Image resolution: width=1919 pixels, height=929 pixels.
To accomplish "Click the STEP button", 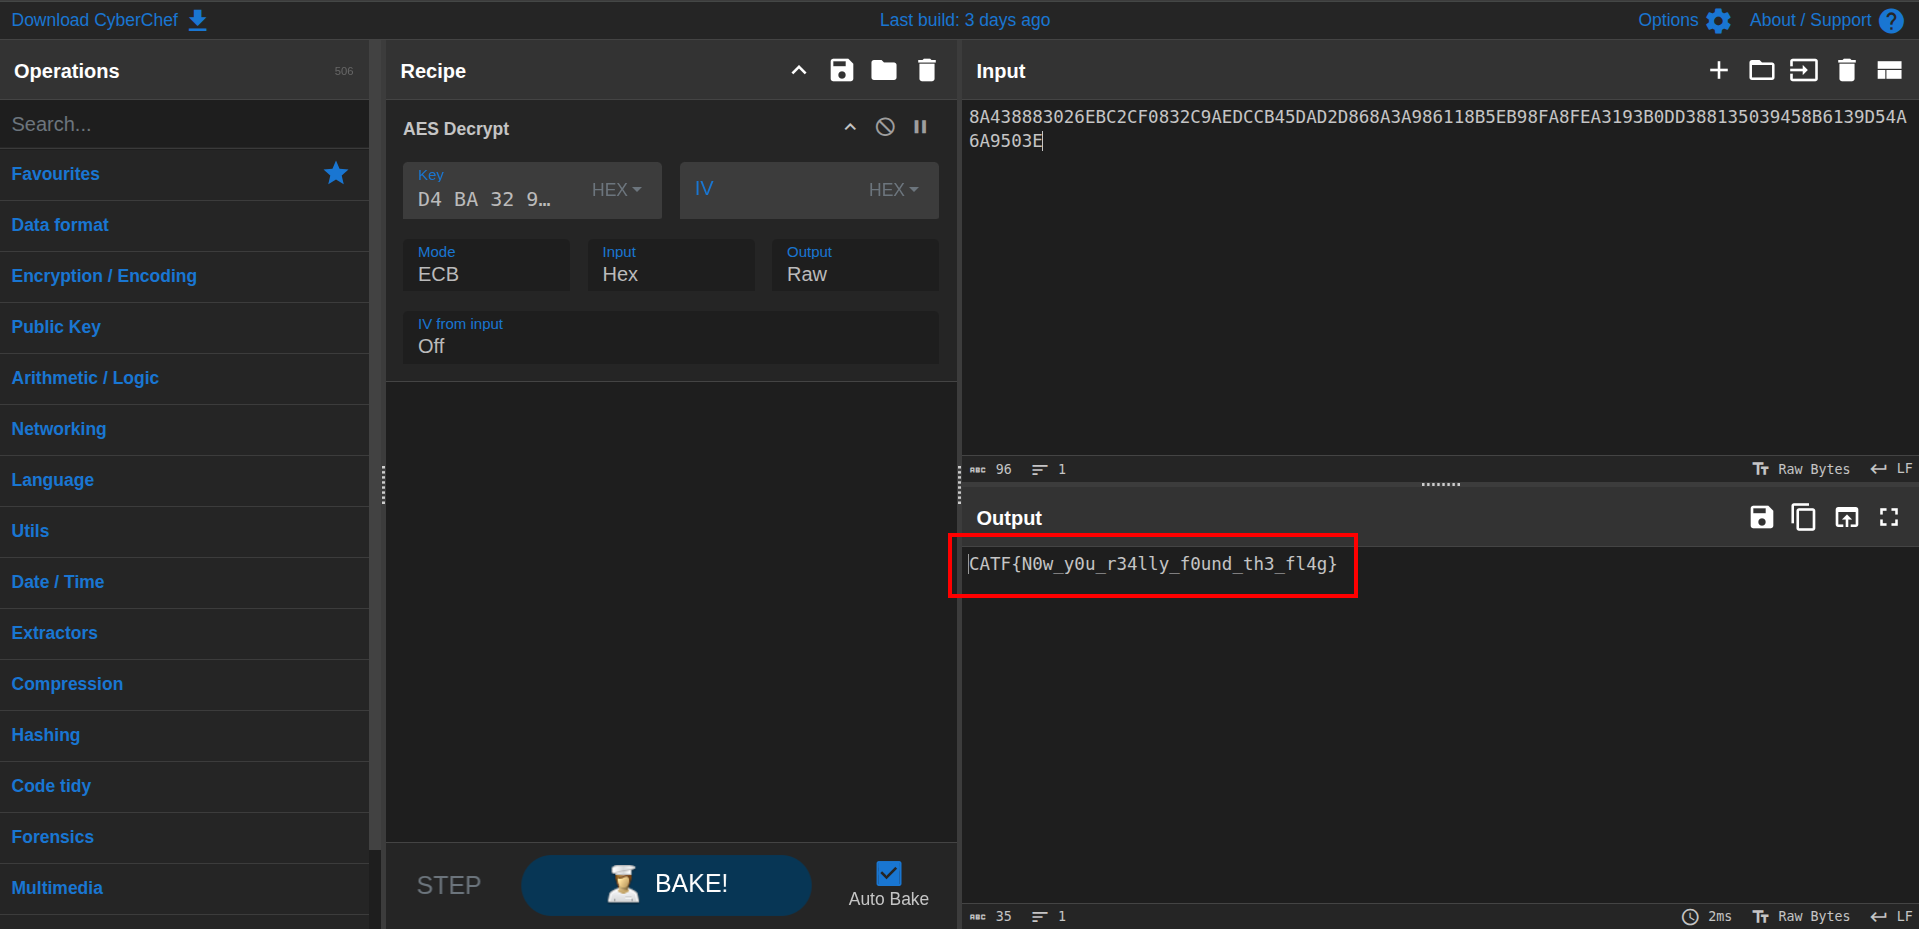I will point(449,885).
